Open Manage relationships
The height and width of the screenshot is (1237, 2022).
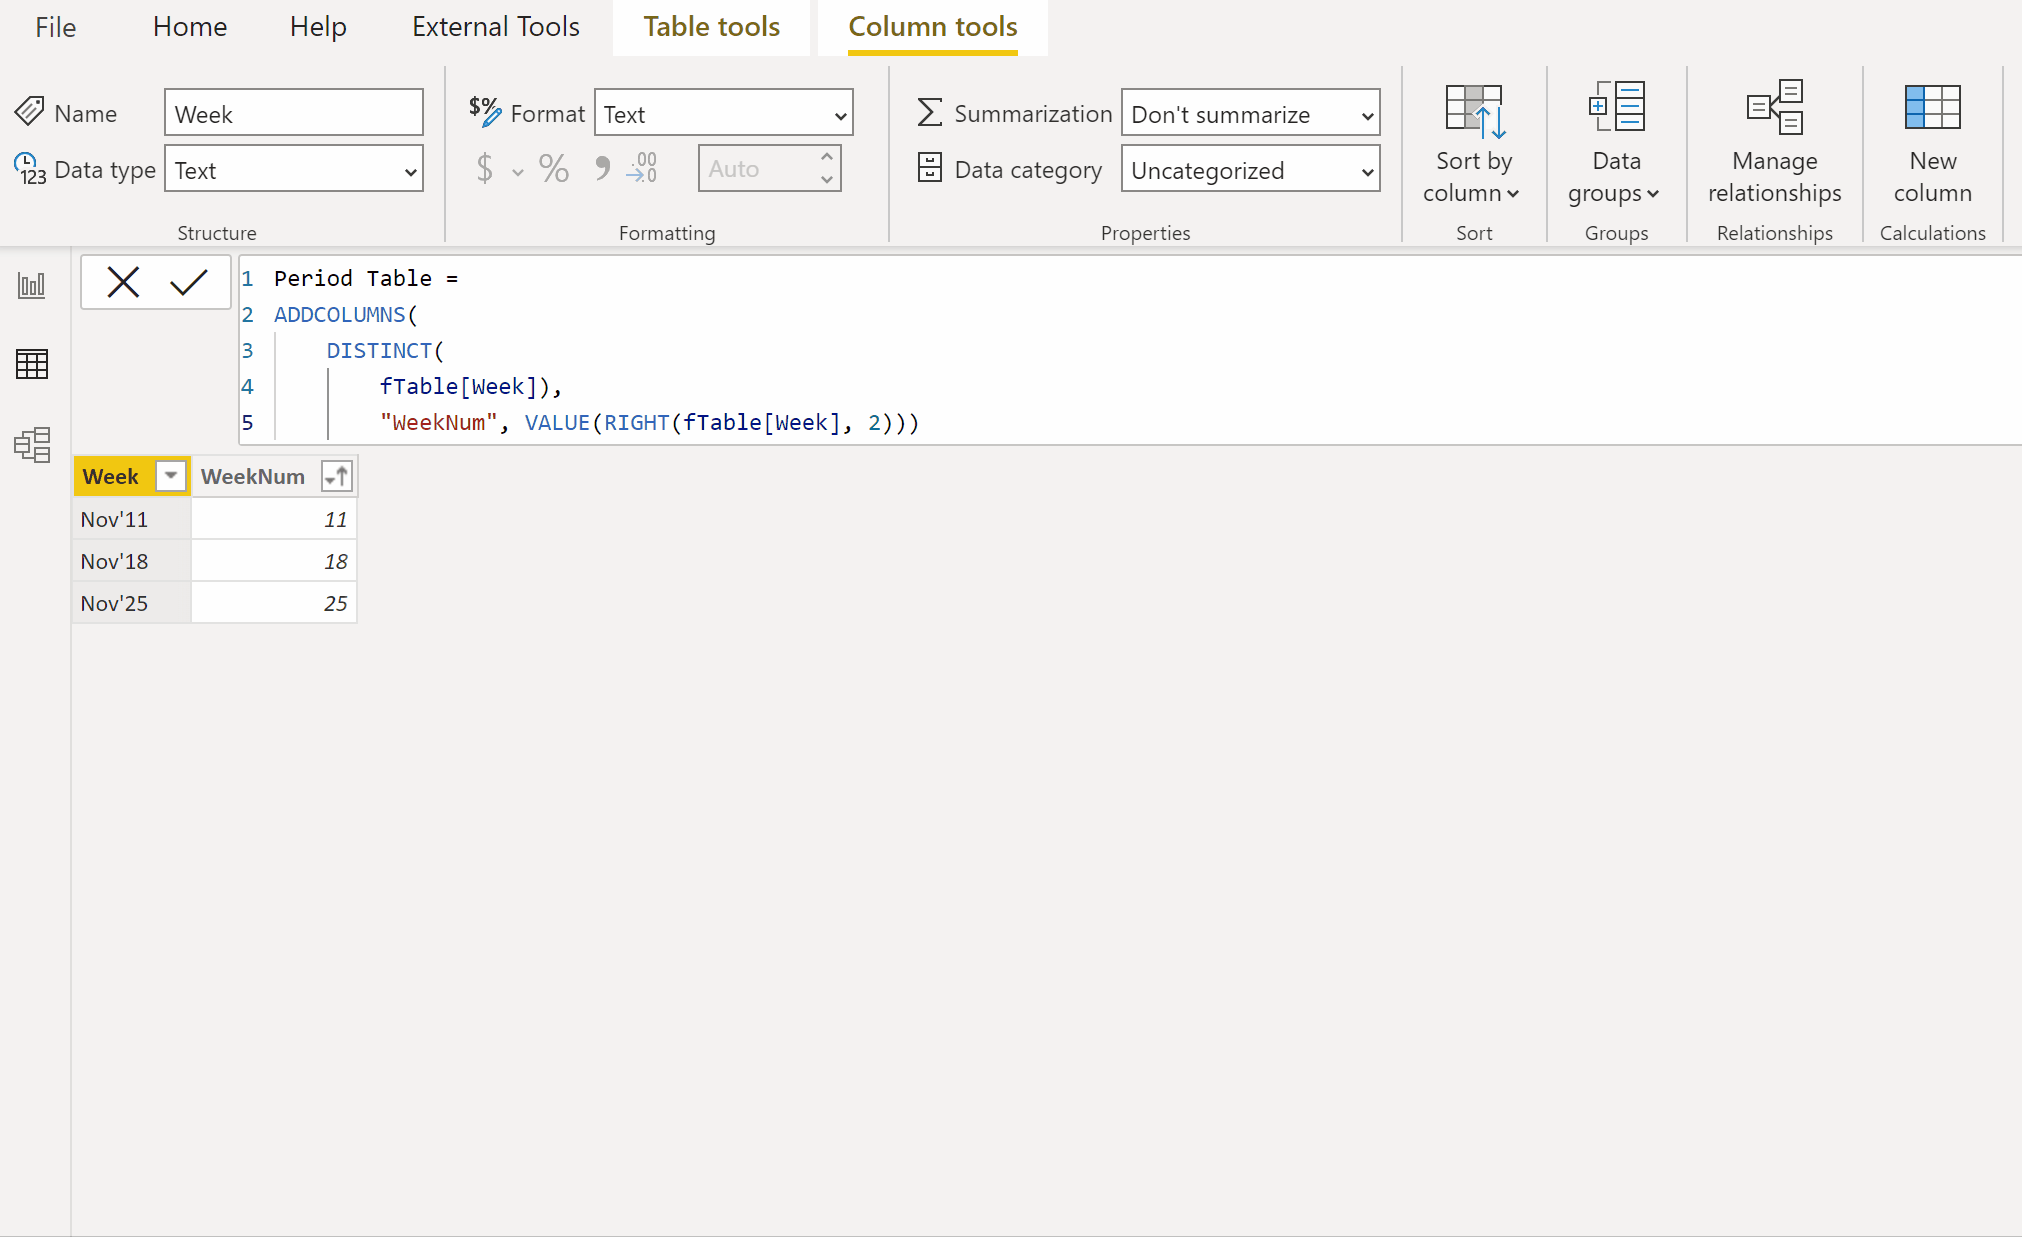(x=1774, y=143)
